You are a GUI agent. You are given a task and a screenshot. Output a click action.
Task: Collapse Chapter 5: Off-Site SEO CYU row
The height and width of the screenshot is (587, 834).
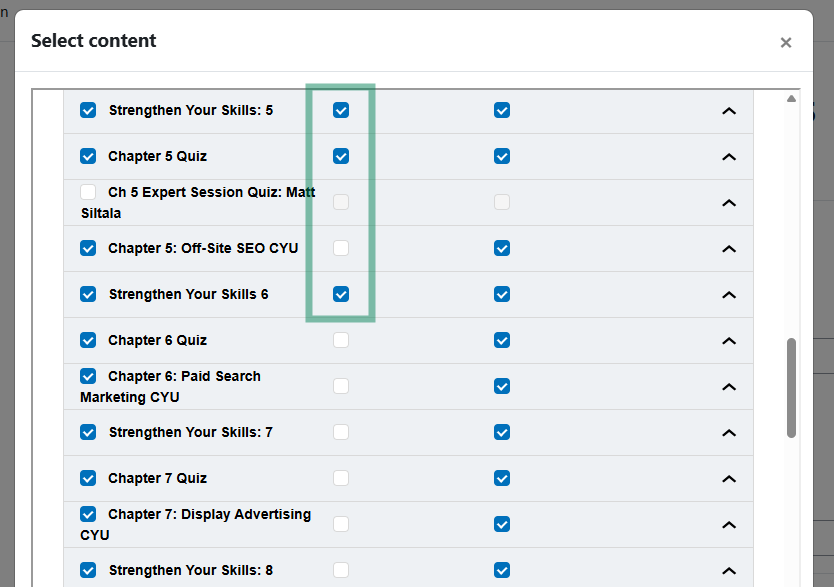click(729, 249)
